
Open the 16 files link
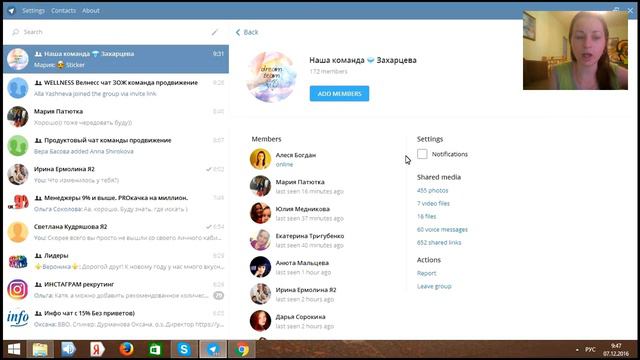(427, 216)
